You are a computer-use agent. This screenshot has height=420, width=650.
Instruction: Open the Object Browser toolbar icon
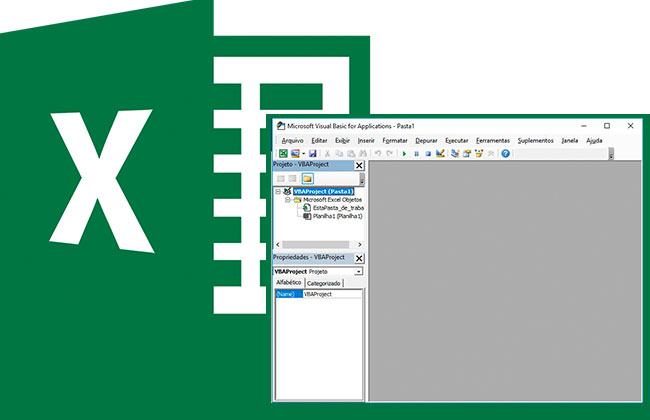(x=479, y=154)
